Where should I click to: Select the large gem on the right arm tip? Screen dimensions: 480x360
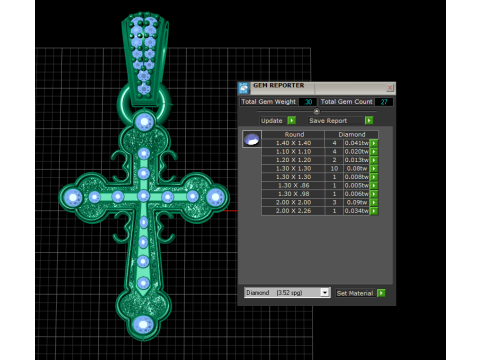[216, 197]
